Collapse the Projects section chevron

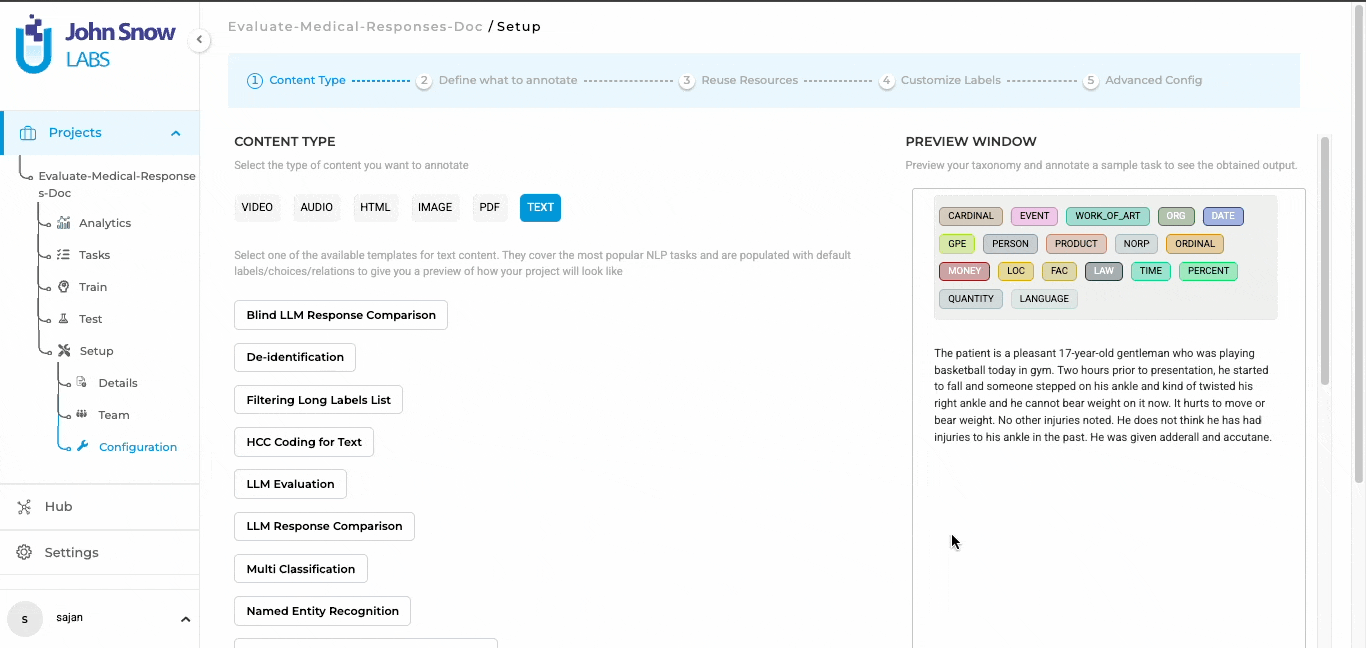tap(176, 133)
